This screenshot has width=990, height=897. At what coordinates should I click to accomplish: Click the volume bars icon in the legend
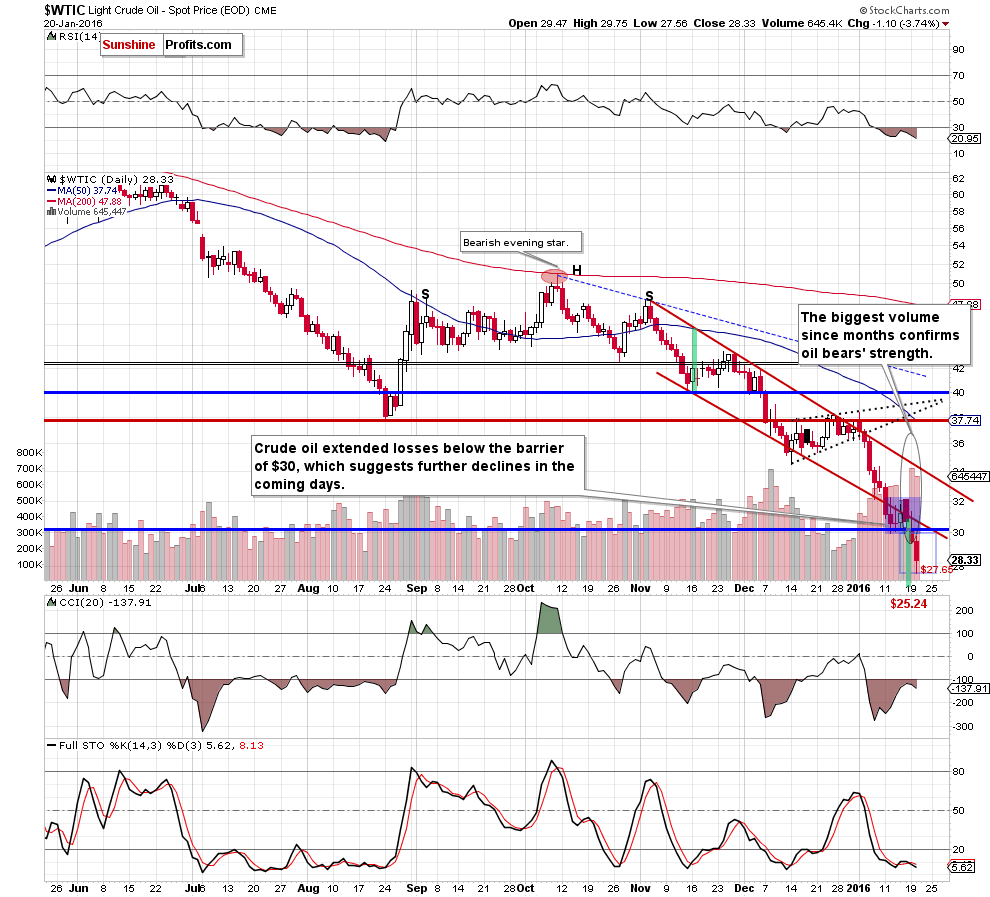pyautogui.click(x=51, y=211)
